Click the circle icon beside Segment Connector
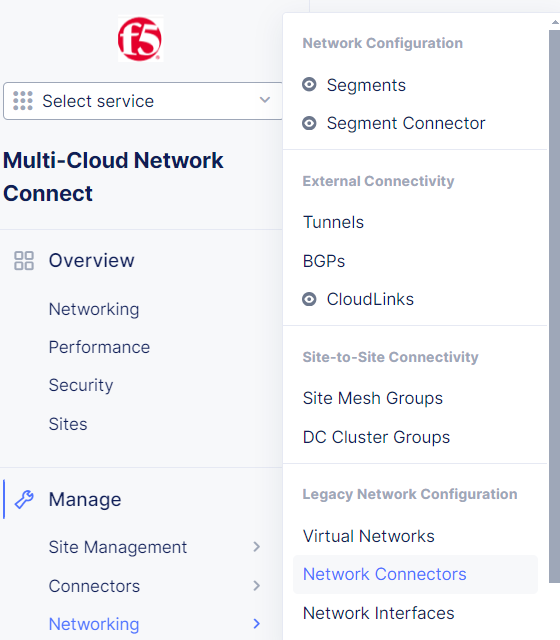Screen dimensions: 560x640 (309, 123)
